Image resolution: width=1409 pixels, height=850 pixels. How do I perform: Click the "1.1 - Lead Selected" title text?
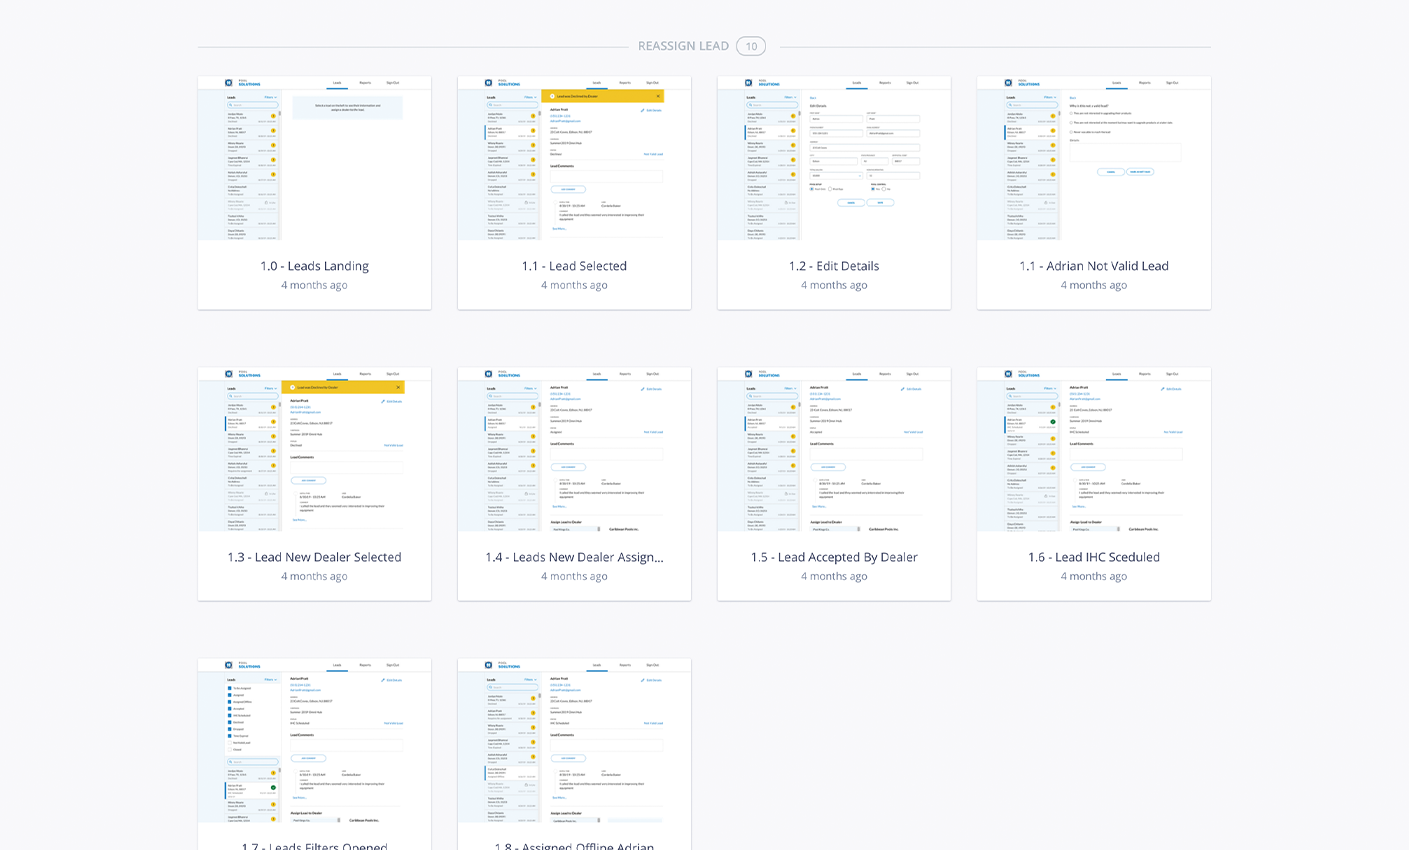point(574,266)
